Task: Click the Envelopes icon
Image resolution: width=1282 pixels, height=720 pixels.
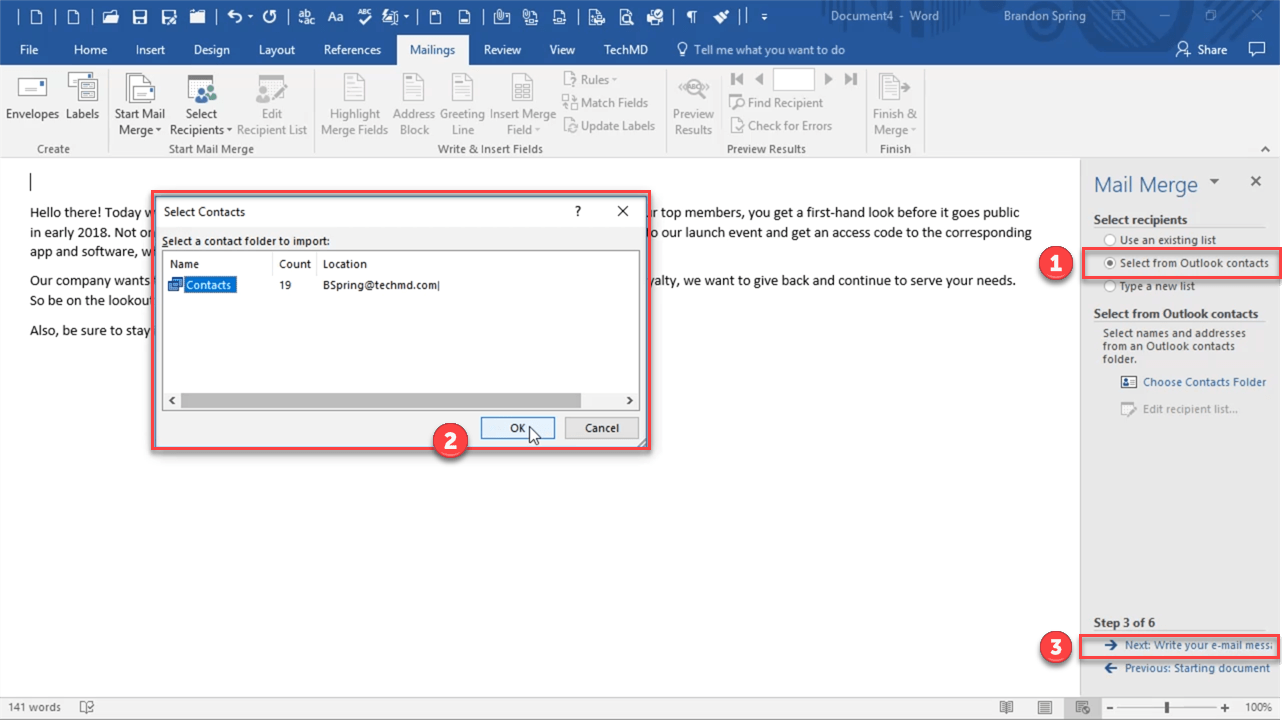Action: tap(32, 98)
